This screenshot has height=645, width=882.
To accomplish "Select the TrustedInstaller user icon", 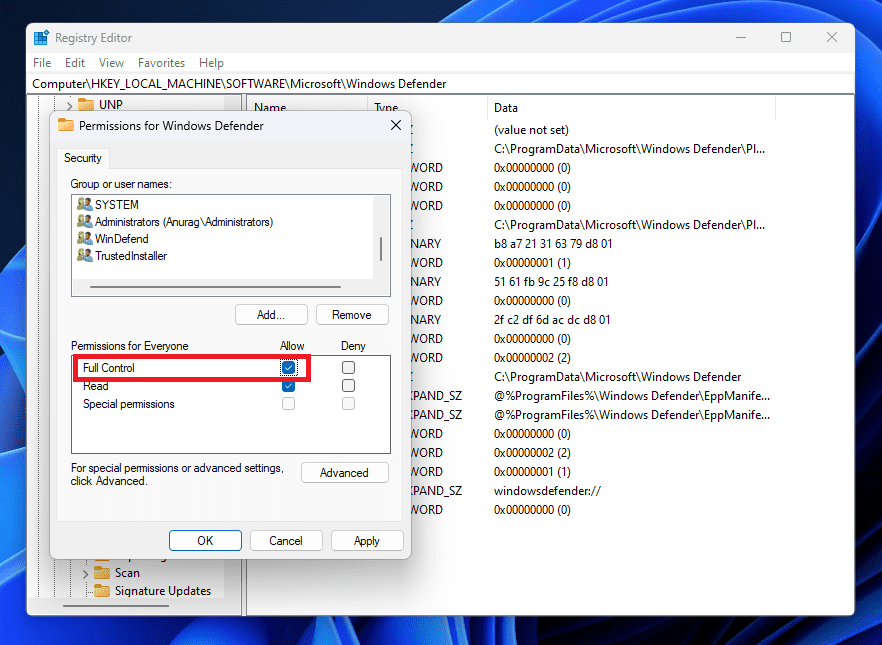I will point(84,256).
